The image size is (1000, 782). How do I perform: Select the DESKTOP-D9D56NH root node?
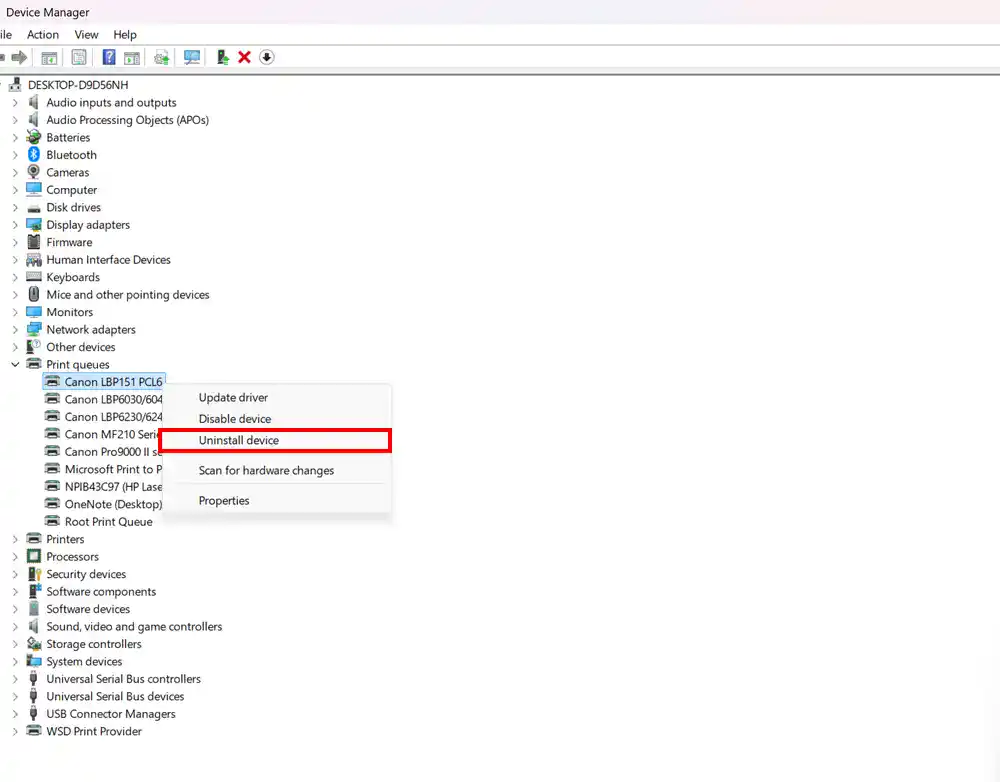point(78,85)
